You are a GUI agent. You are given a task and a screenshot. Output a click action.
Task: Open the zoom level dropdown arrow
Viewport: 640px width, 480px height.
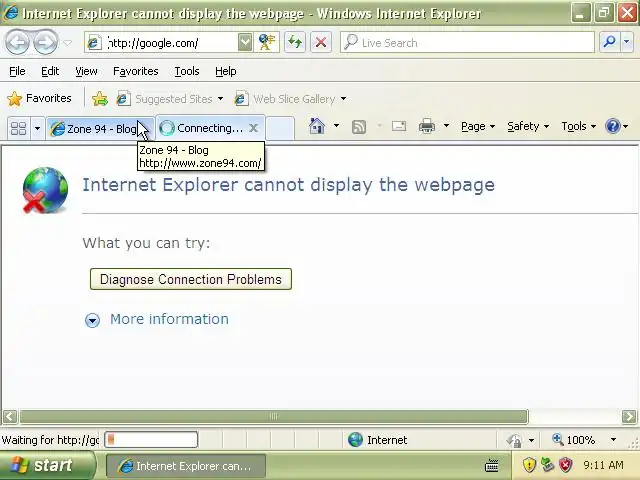coord(613,440)
